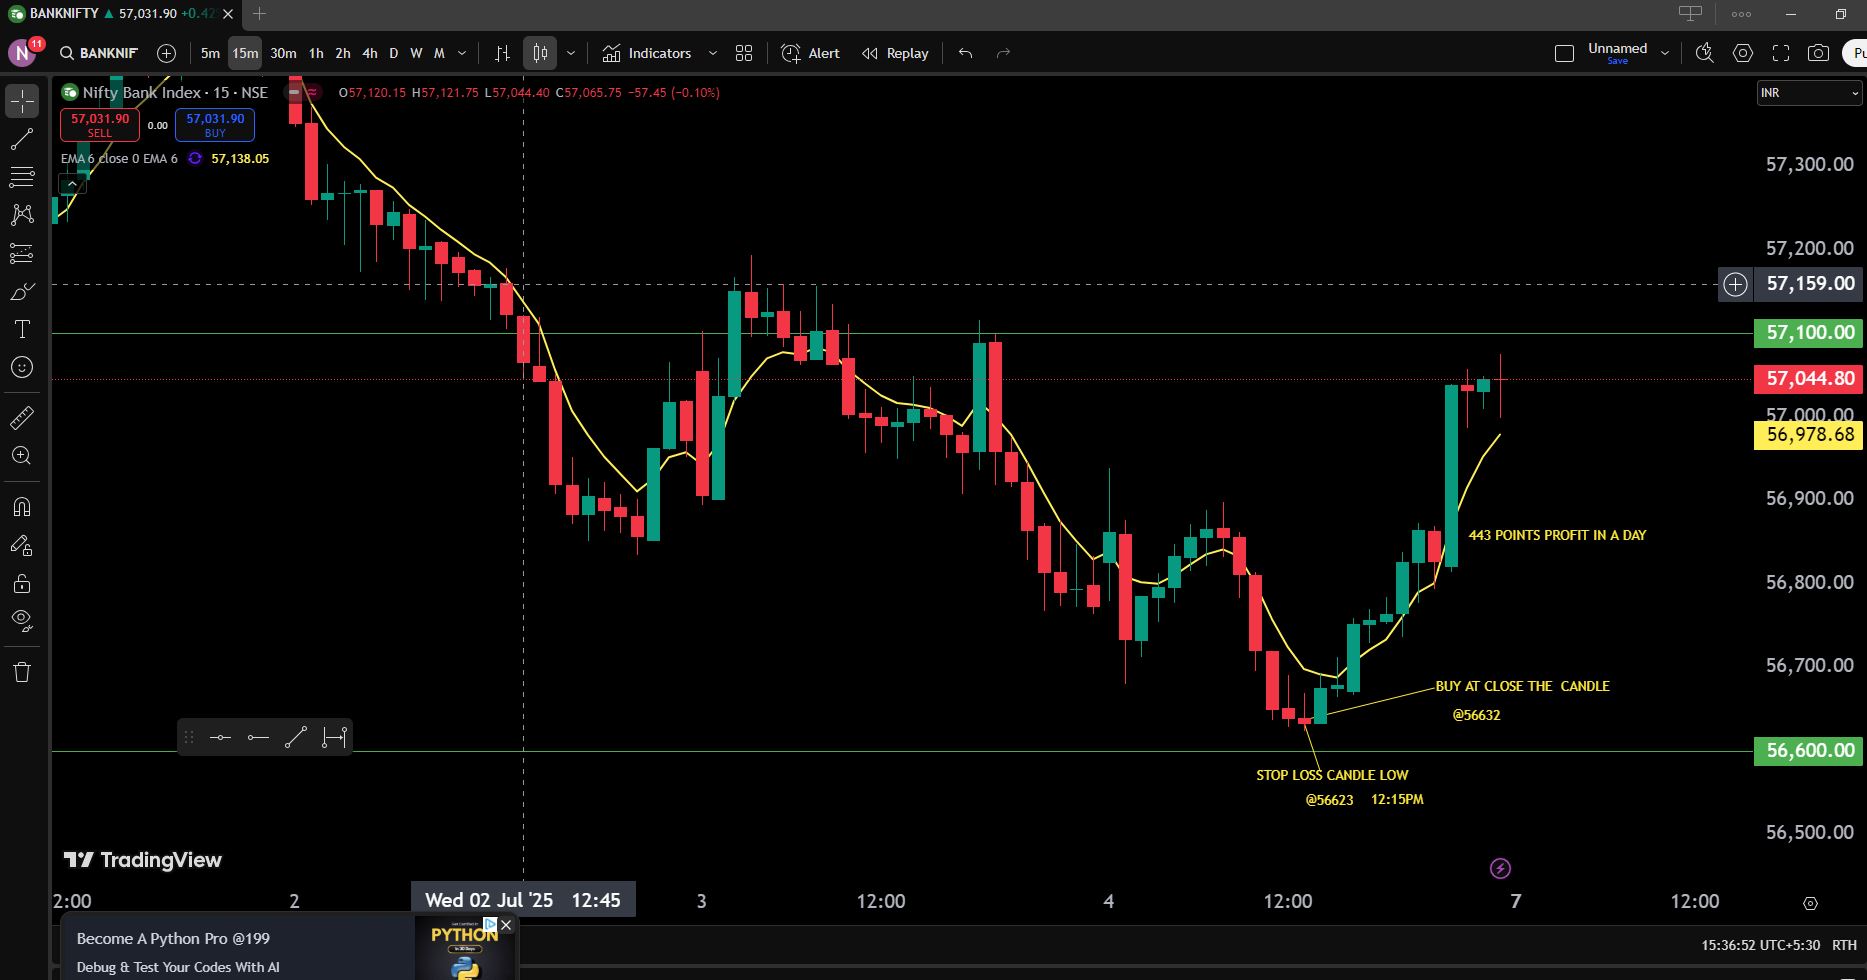The height and width of the screenshot is (980, 1867).
Task: Select the Measure ruler tool
Action: 22,418
